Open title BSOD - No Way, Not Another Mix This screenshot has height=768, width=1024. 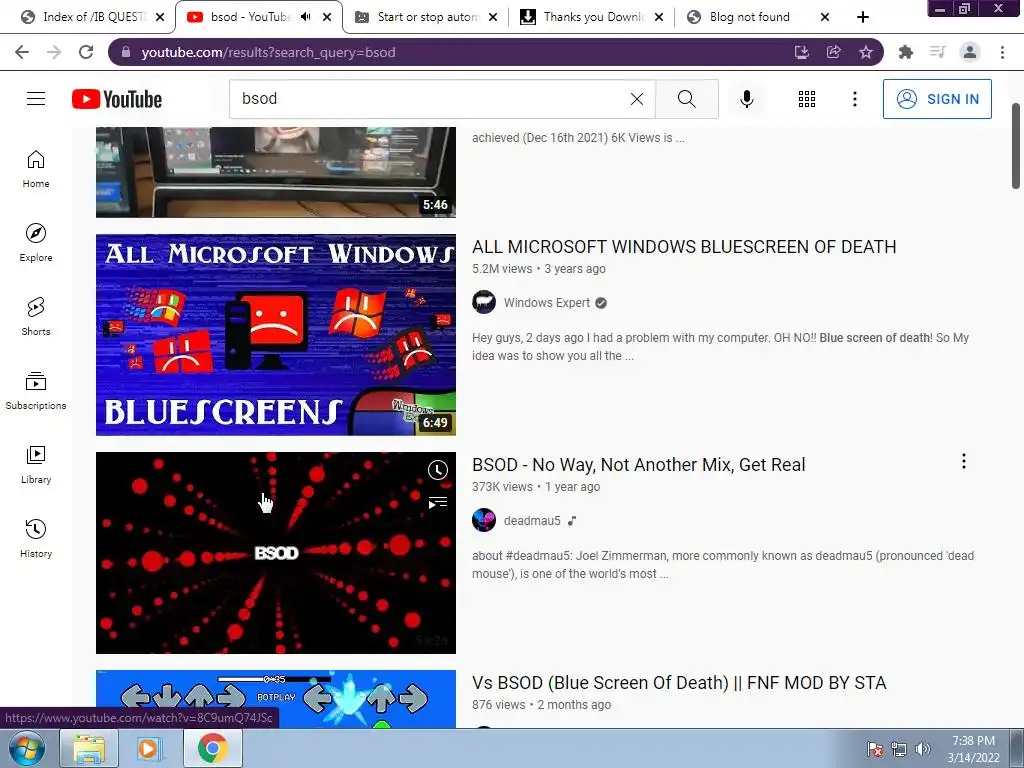coord(639,465)
